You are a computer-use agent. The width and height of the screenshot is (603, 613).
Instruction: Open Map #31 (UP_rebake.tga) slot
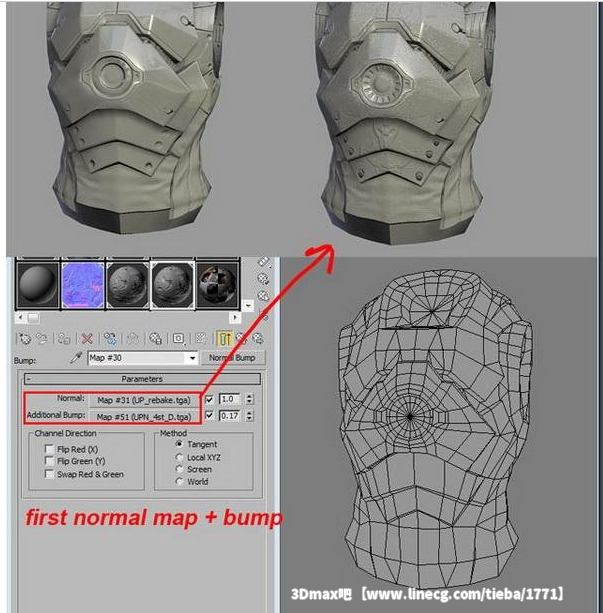tap(144, 400)
